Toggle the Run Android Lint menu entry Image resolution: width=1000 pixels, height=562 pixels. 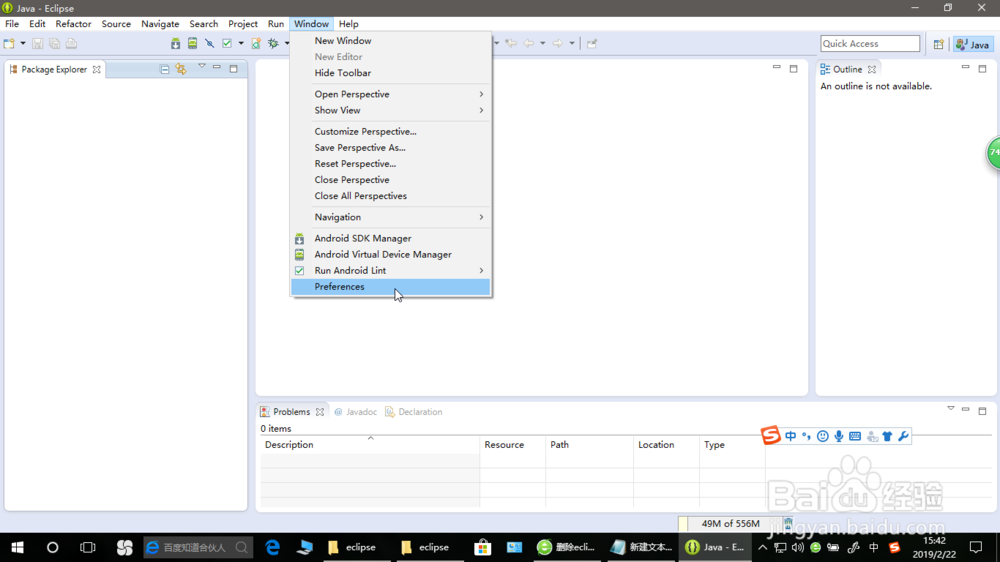tap(391, 270)
